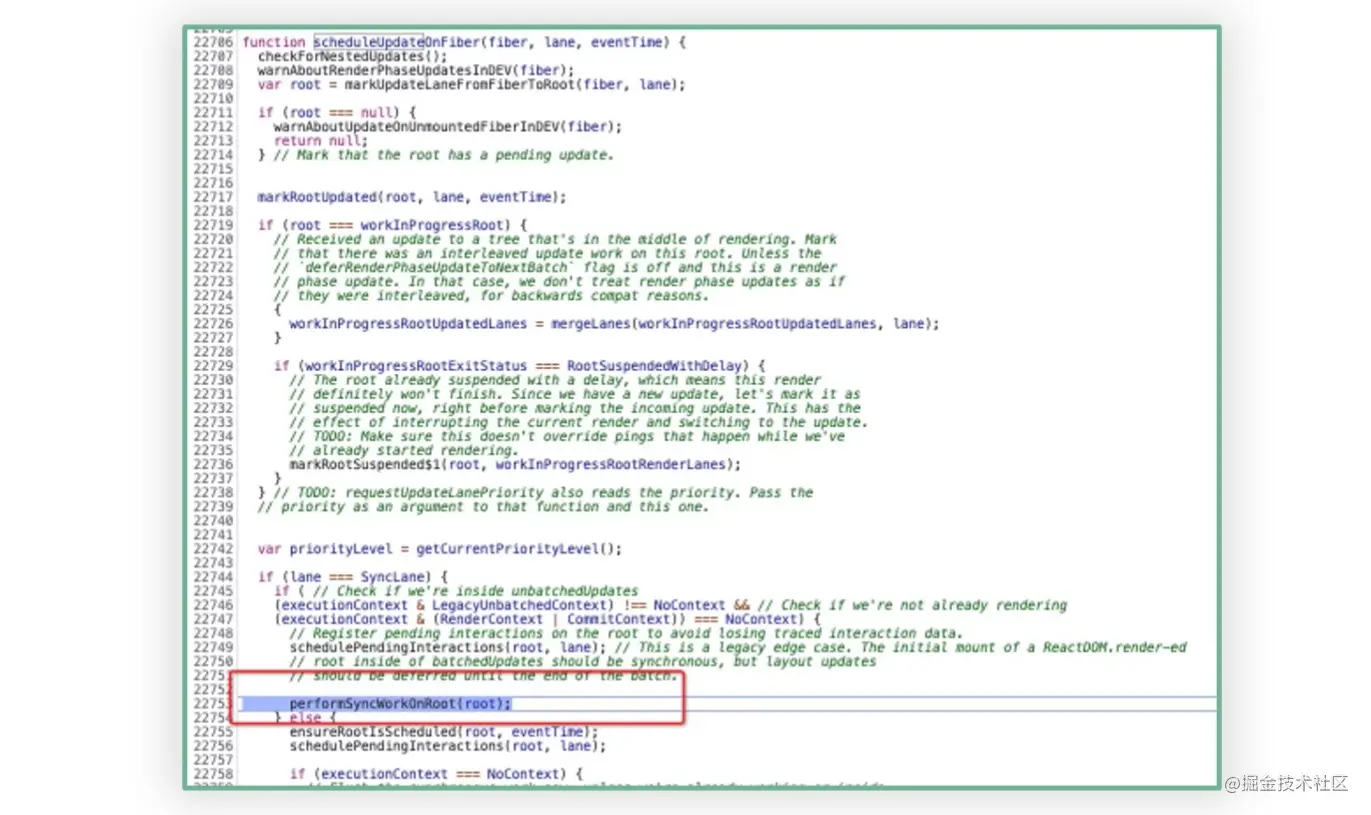Click line number 22744 in the gutter
1371x815 pixels.
[x=213, y=577]
